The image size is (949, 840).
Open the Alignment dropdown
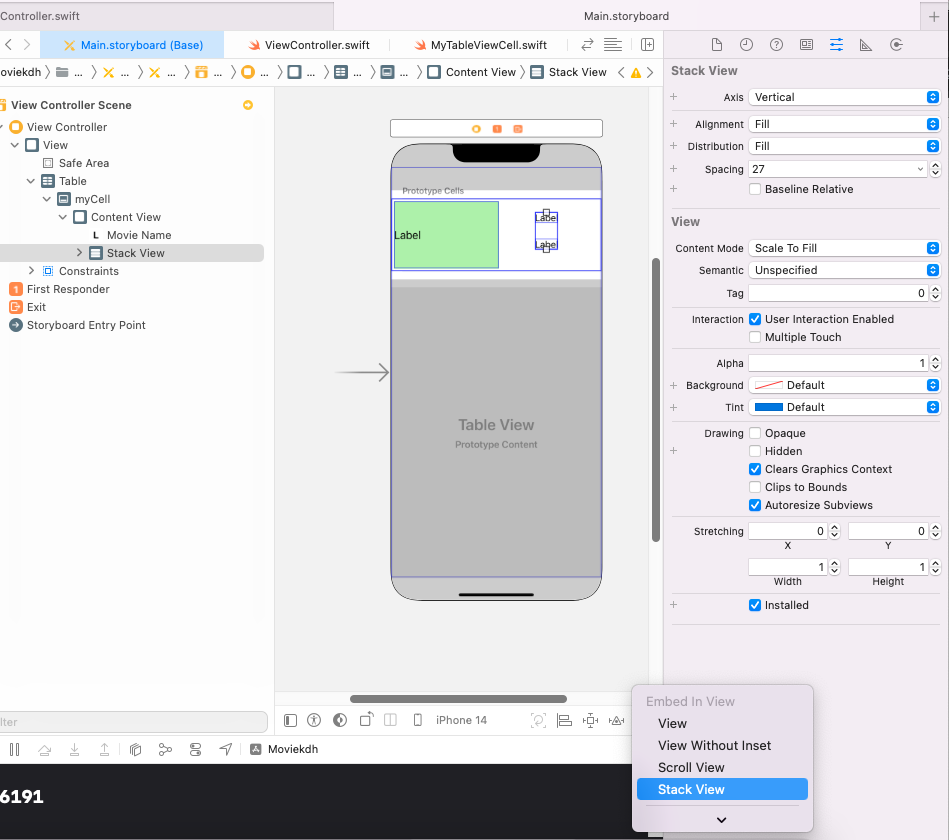(x=844, y=124)
